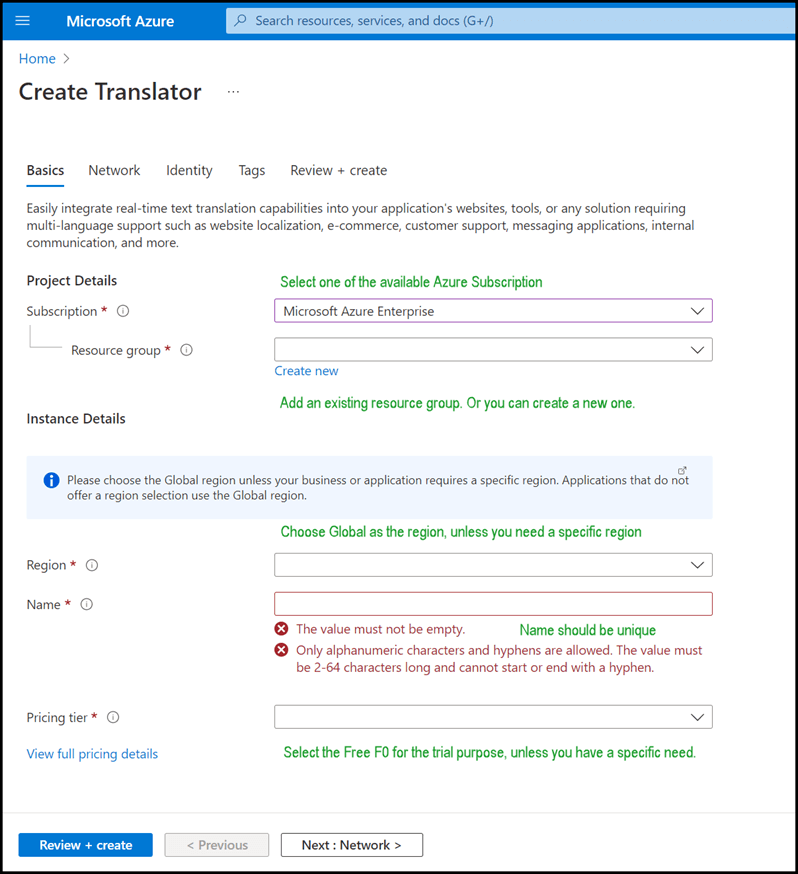798x874 pixels.
Task: Click the ellipsis next to Create Translator
Action: click(233, 92)
